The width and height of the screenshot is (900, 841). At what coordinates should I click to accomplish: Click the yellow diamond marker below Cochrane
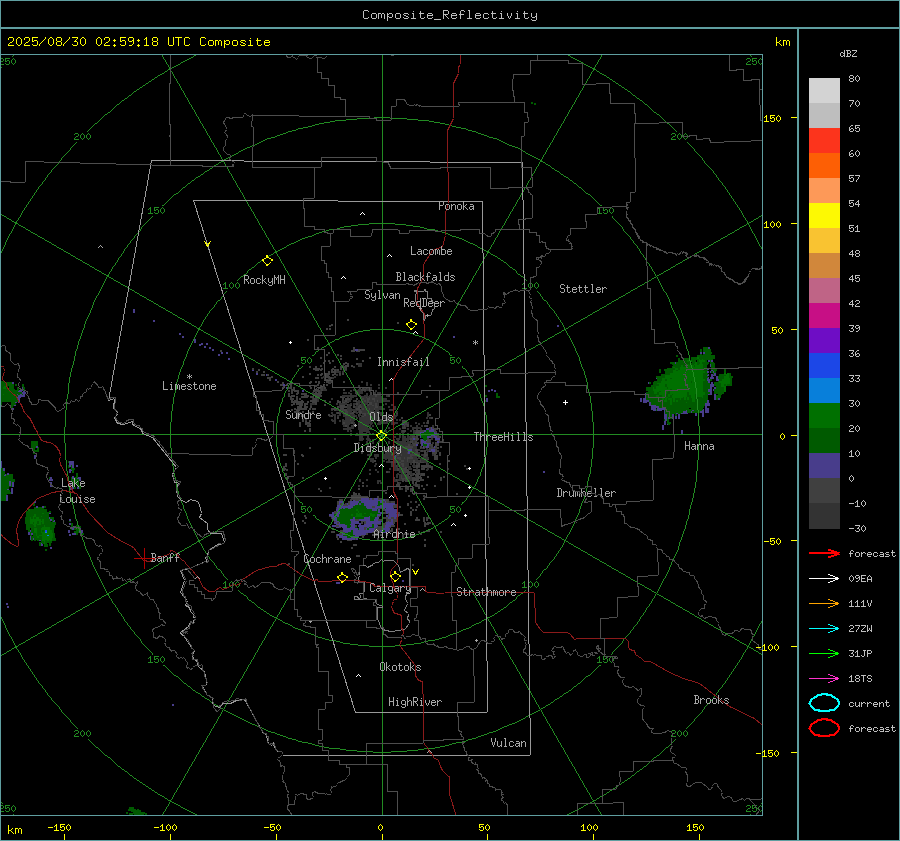[x=342, y=577]
